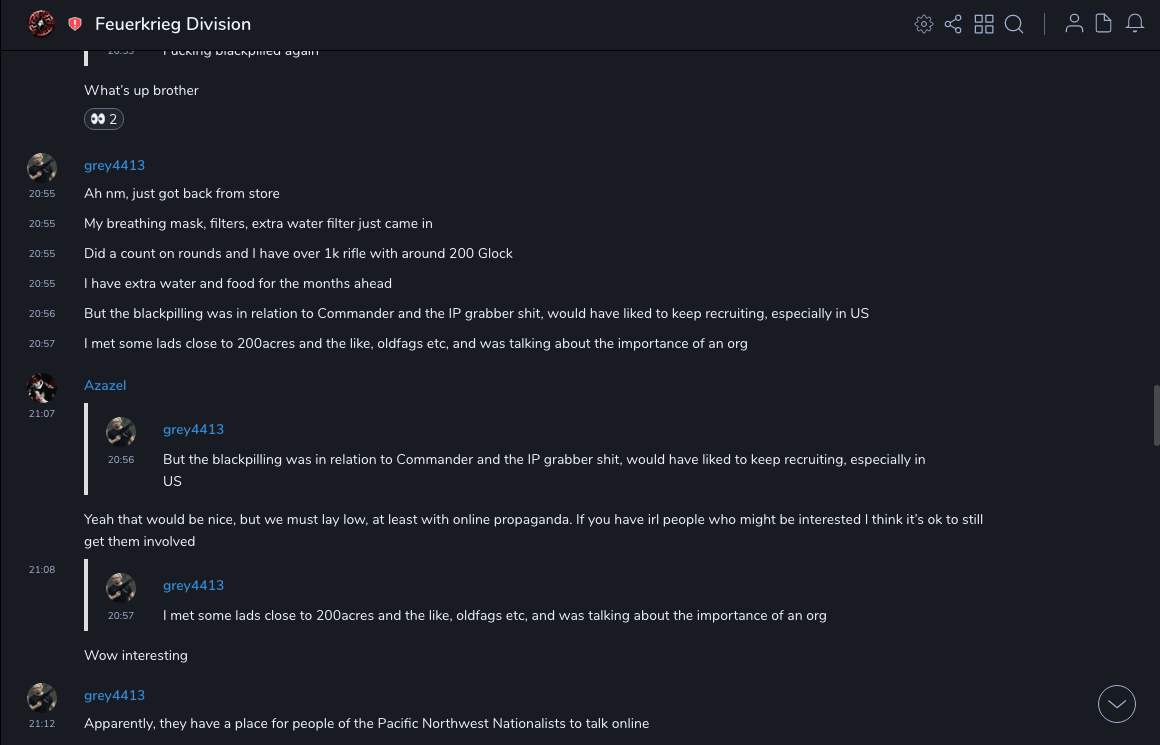The width and height of the screenshot is (1160, 745).
Task: Click the share room icon
Action: 953,24
